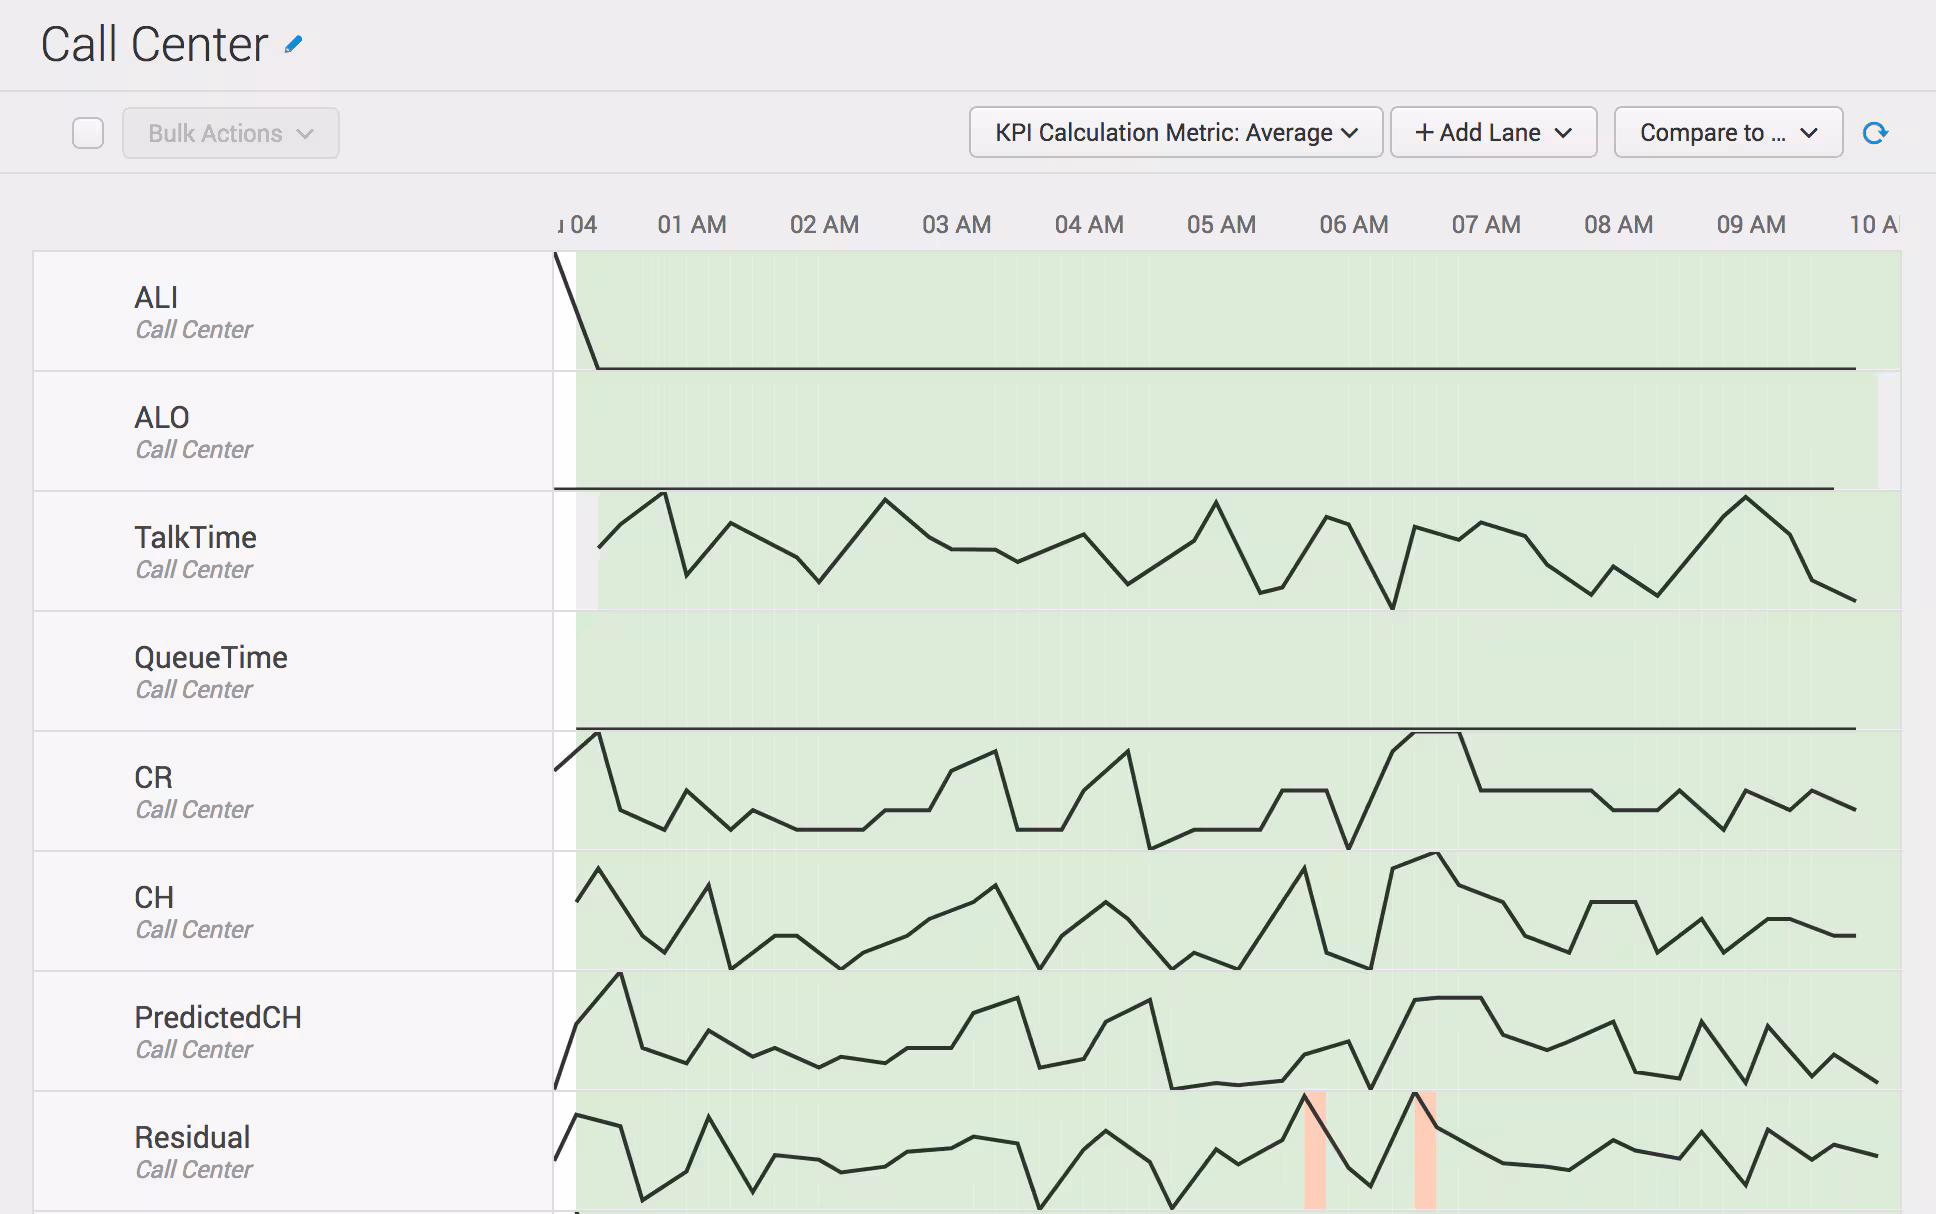Select the ALI lane label

[x=156, y=298]
